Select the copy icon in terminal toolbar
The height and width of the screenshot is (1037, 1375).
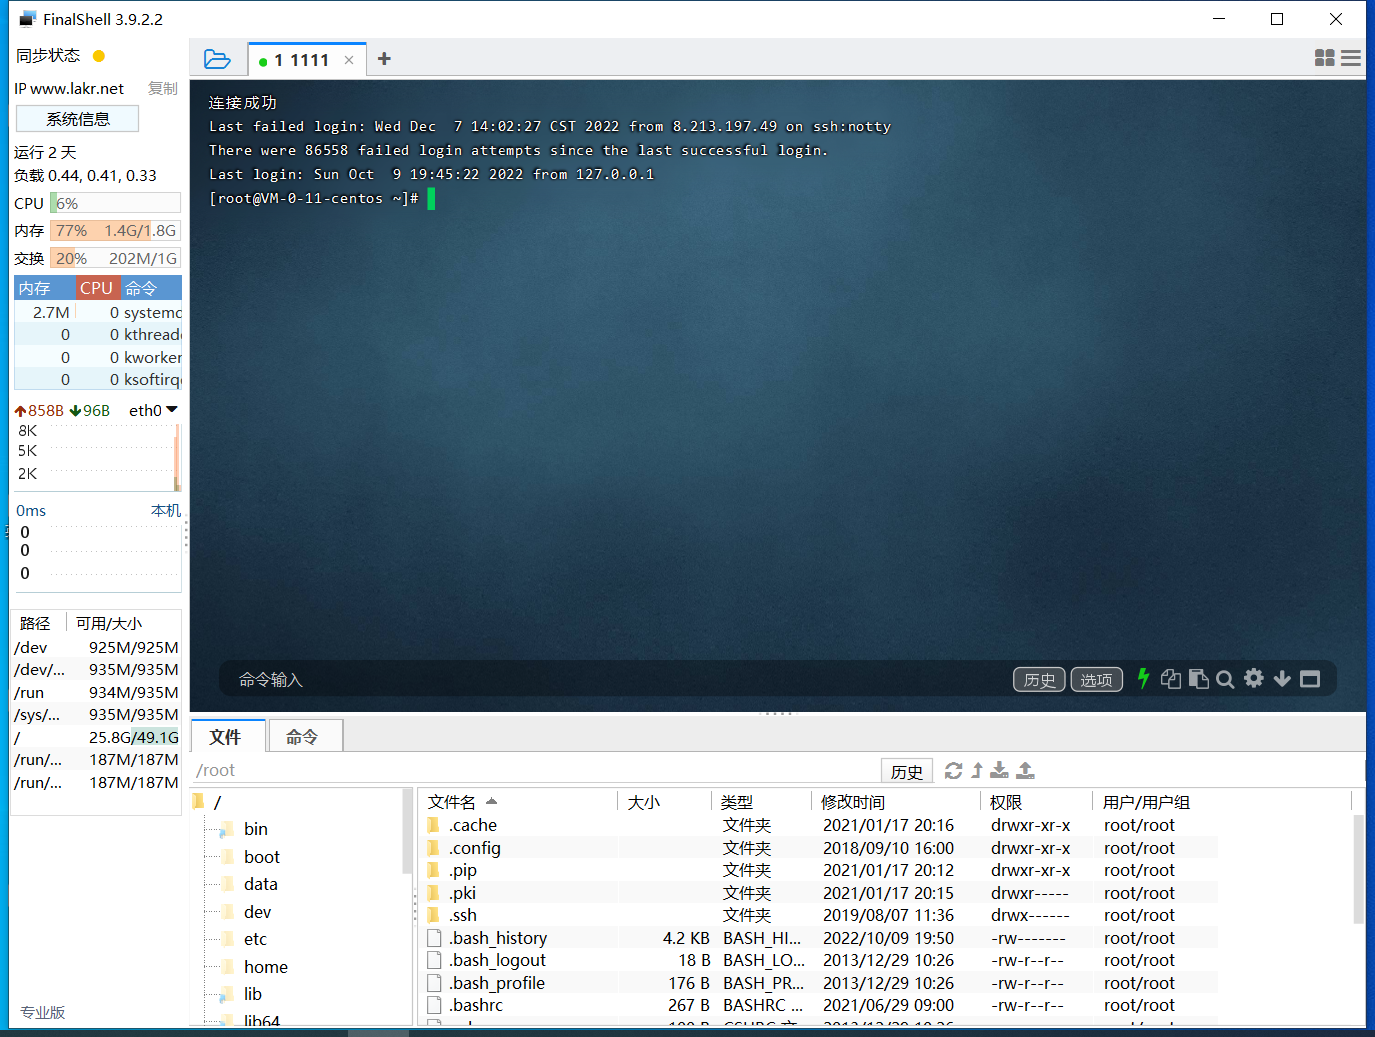(x=1171, y=679)
